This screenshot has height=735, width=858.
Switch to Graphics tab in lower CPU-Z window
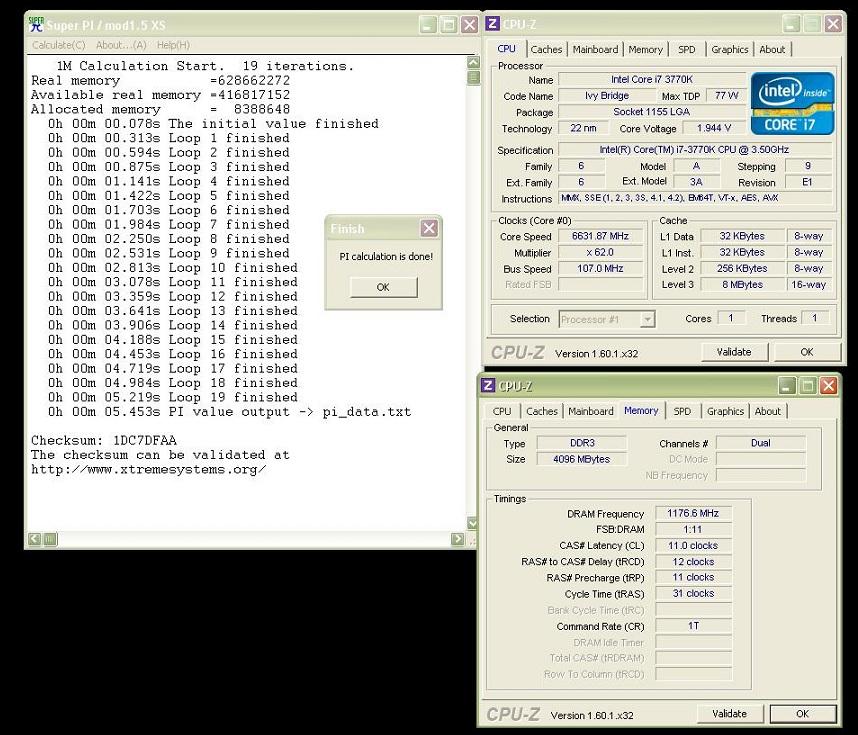725,411
